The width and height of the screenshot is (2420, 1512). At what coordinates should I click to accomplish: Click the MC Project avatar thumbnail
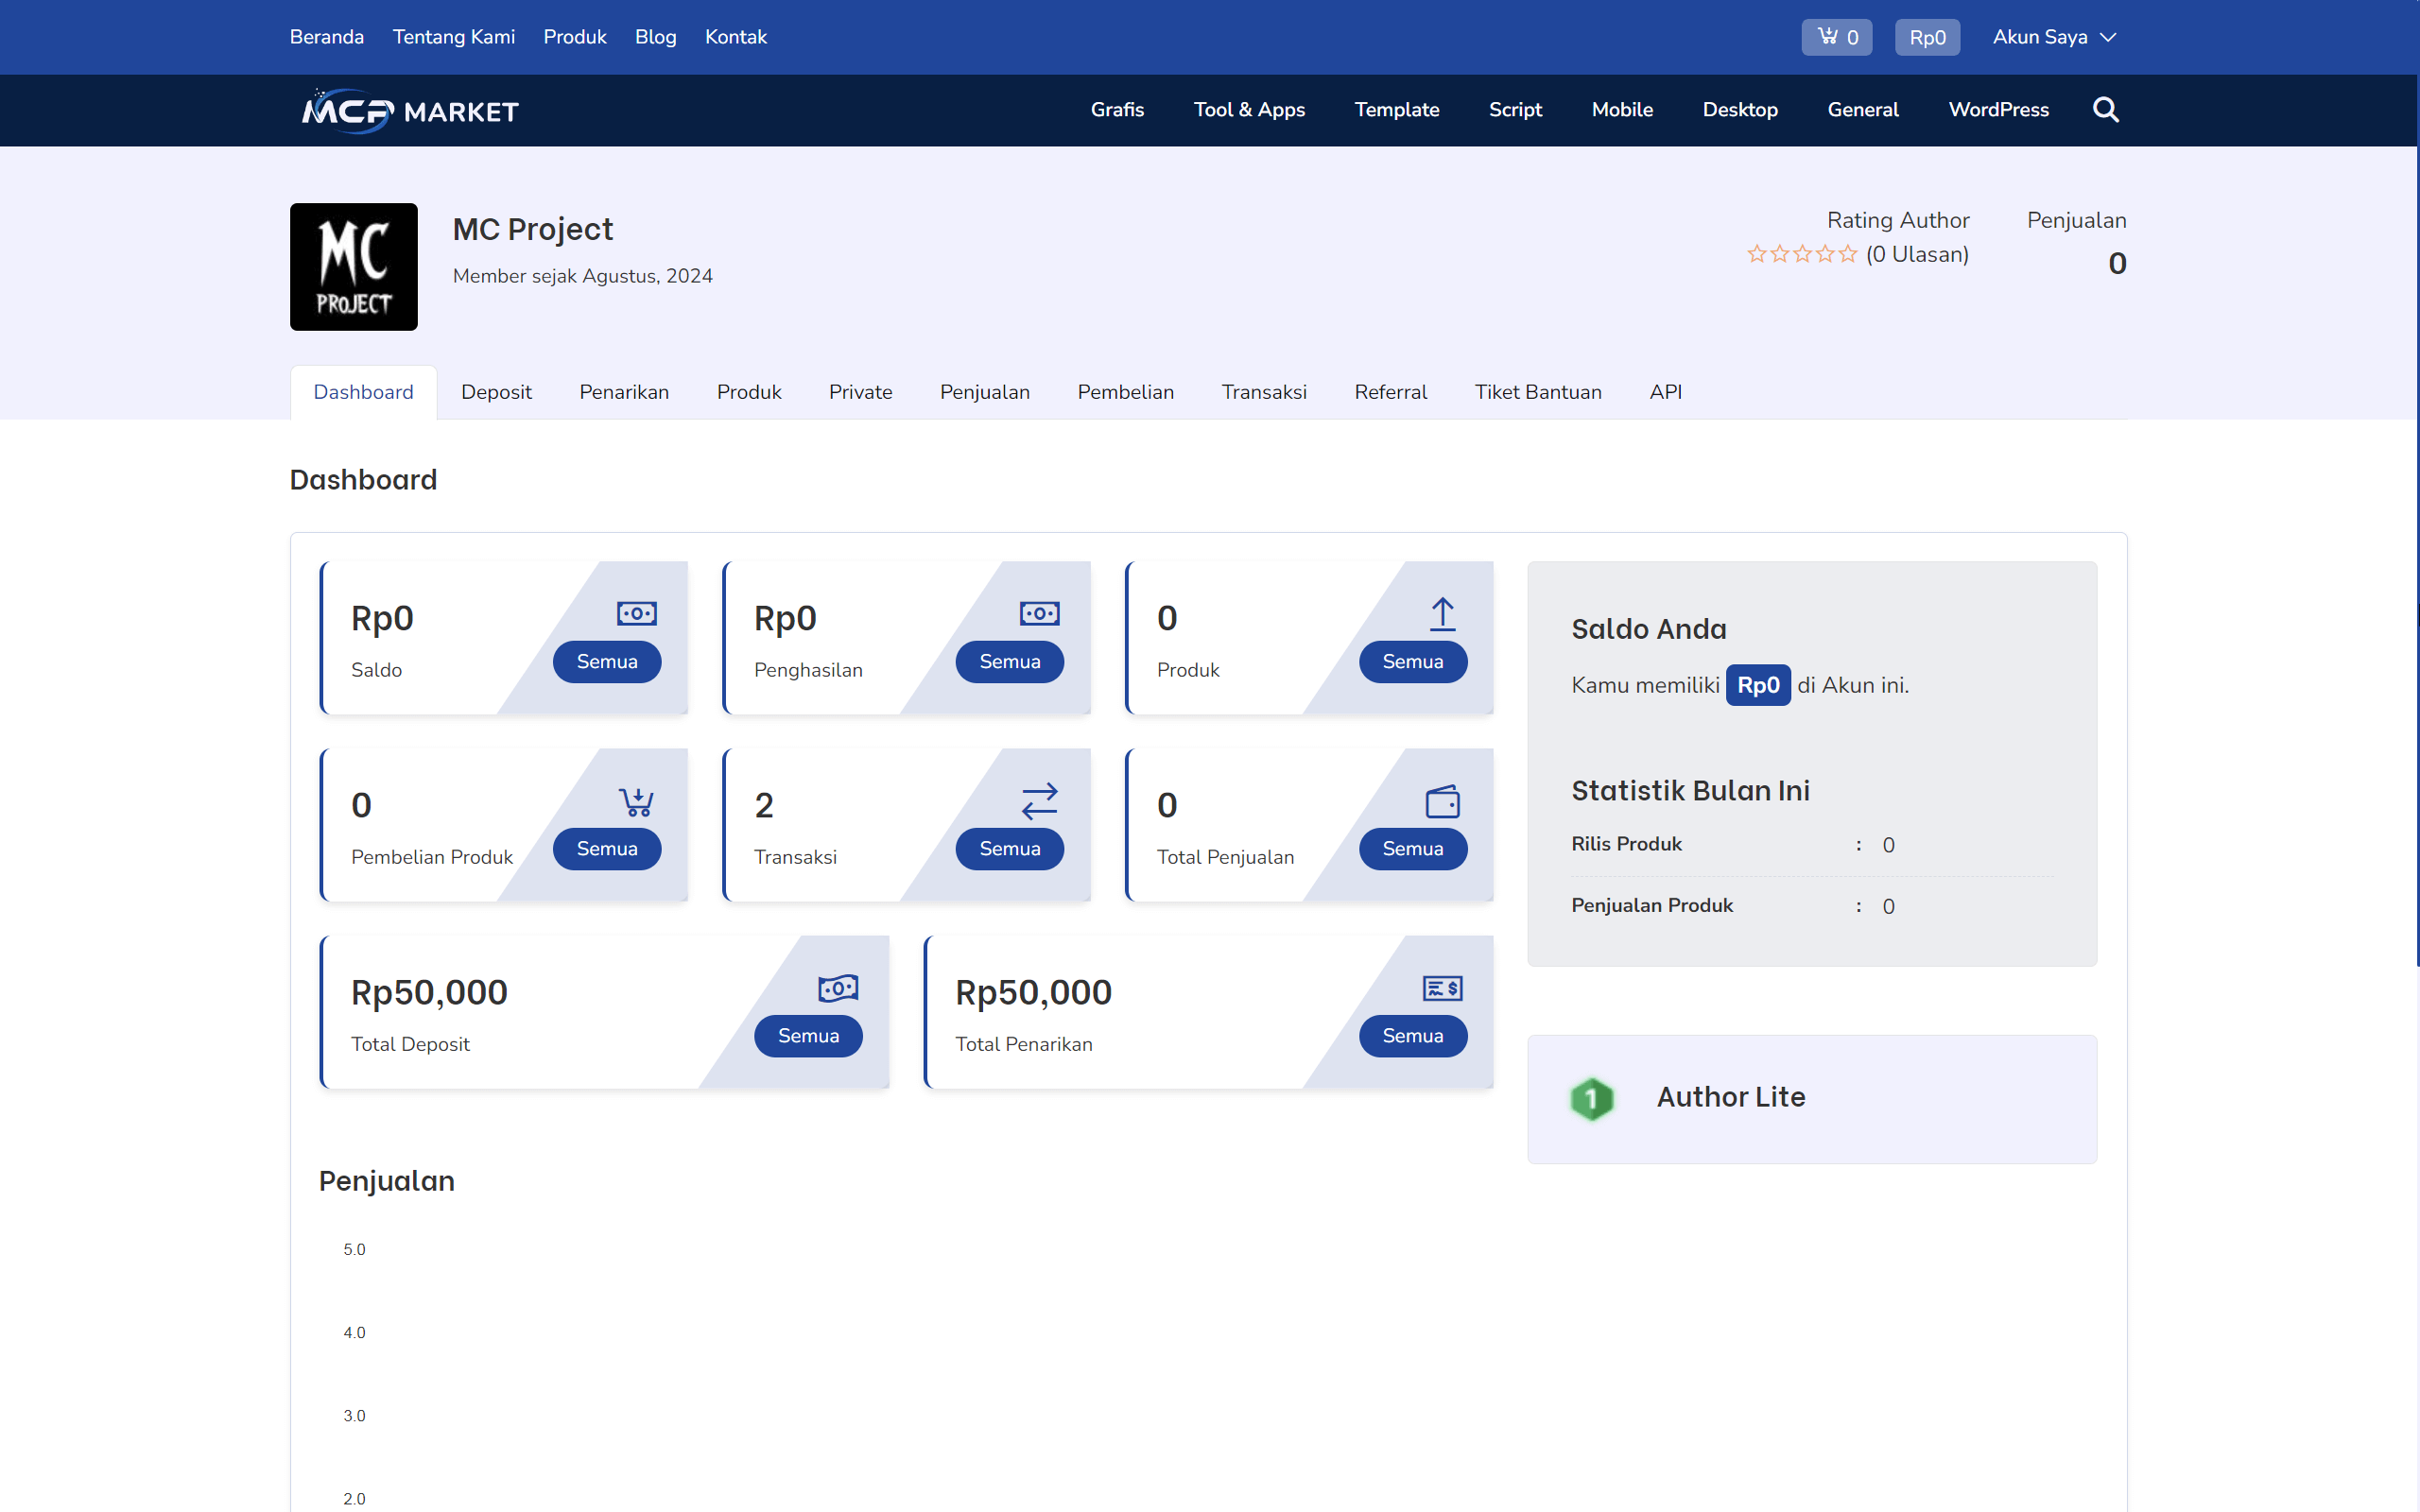(353, 266)
